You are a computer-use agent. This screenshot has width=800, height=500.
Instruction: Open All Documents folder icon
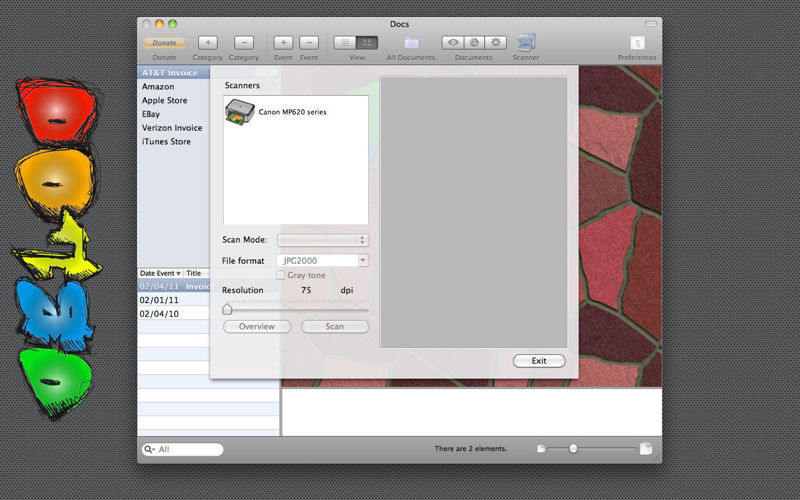pyautogui.click(x=411, y=43)
